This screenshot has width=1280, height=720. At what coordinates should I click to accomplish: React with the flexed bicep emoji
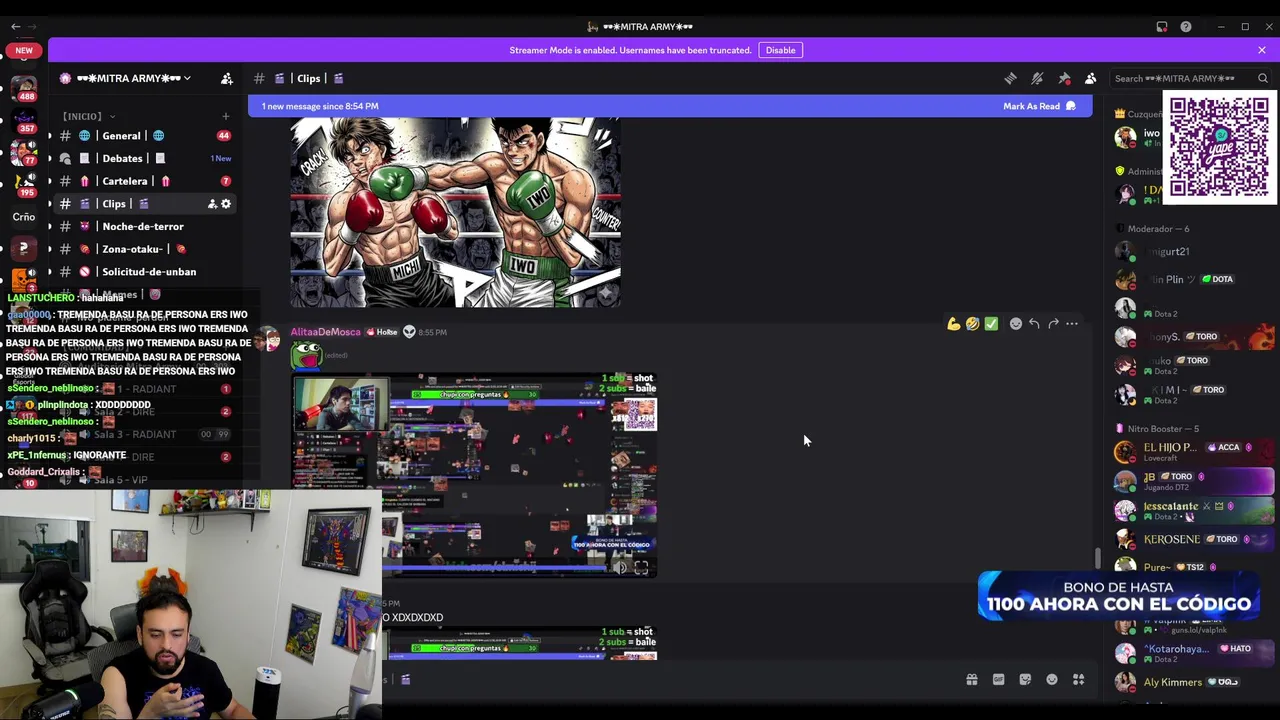(x=954, y=324)
